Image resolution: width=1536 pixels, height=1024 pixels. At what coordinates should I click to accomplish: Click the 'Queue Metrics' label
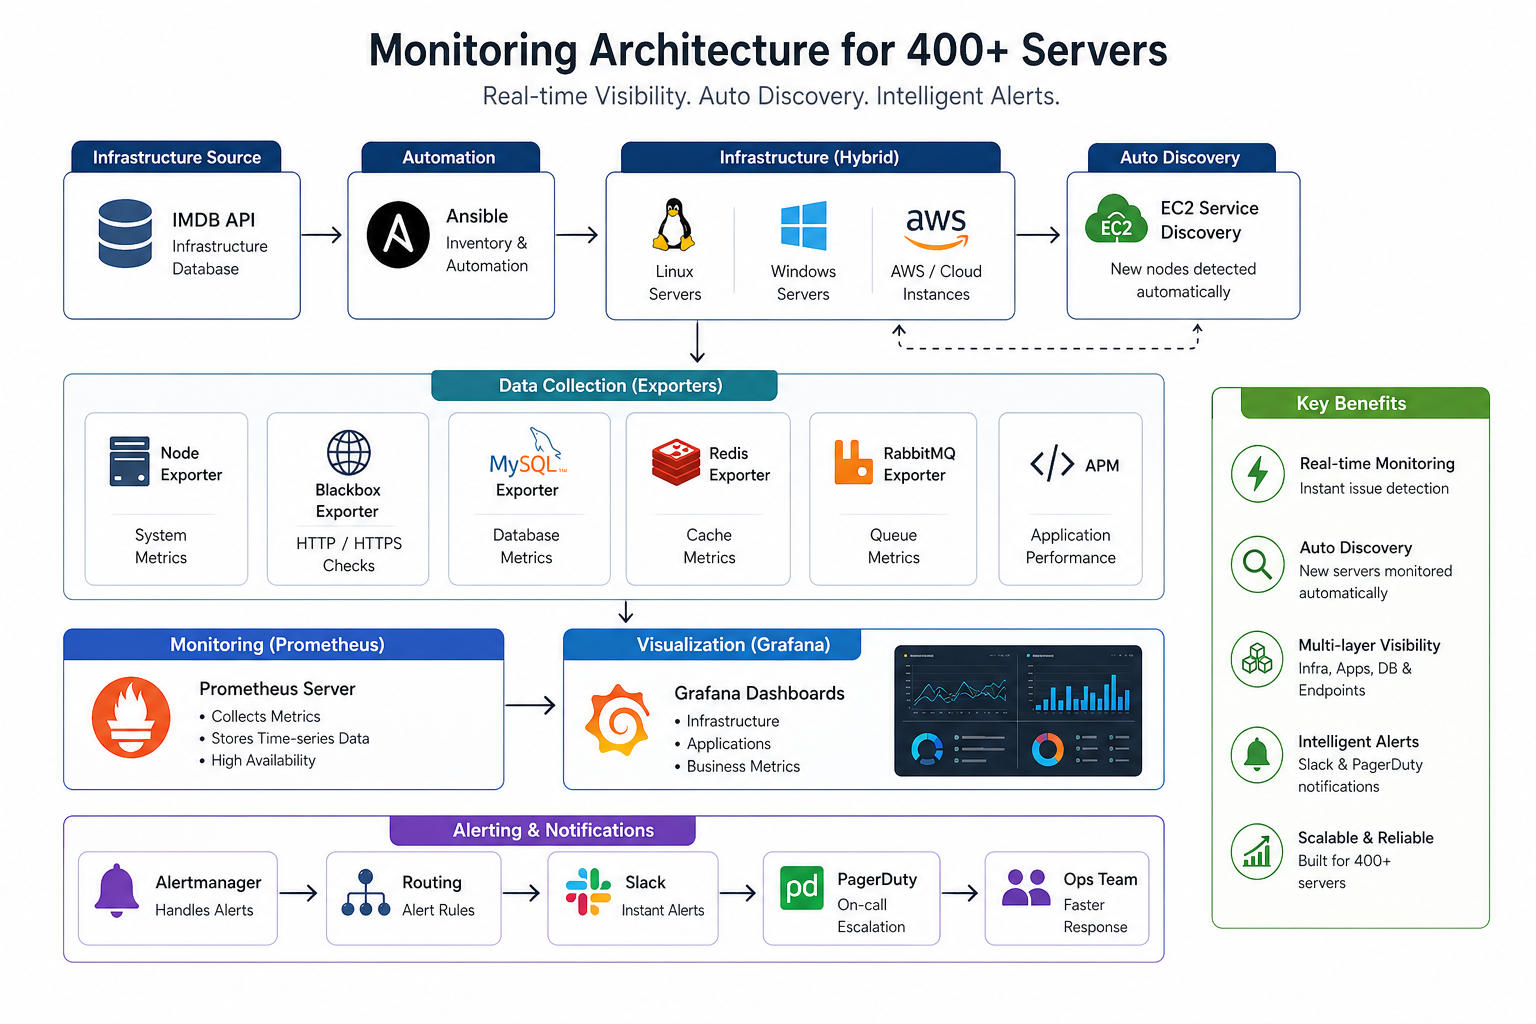pyautogui.click(x=894, y=547)
